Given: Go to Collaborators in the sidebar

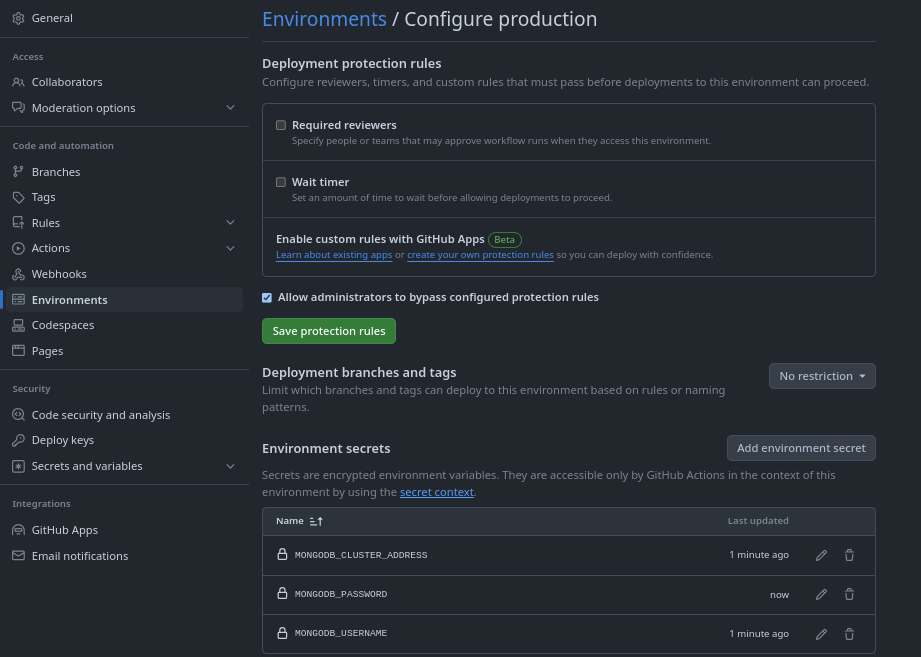Looking at the screenshot, I should (67, 82).
